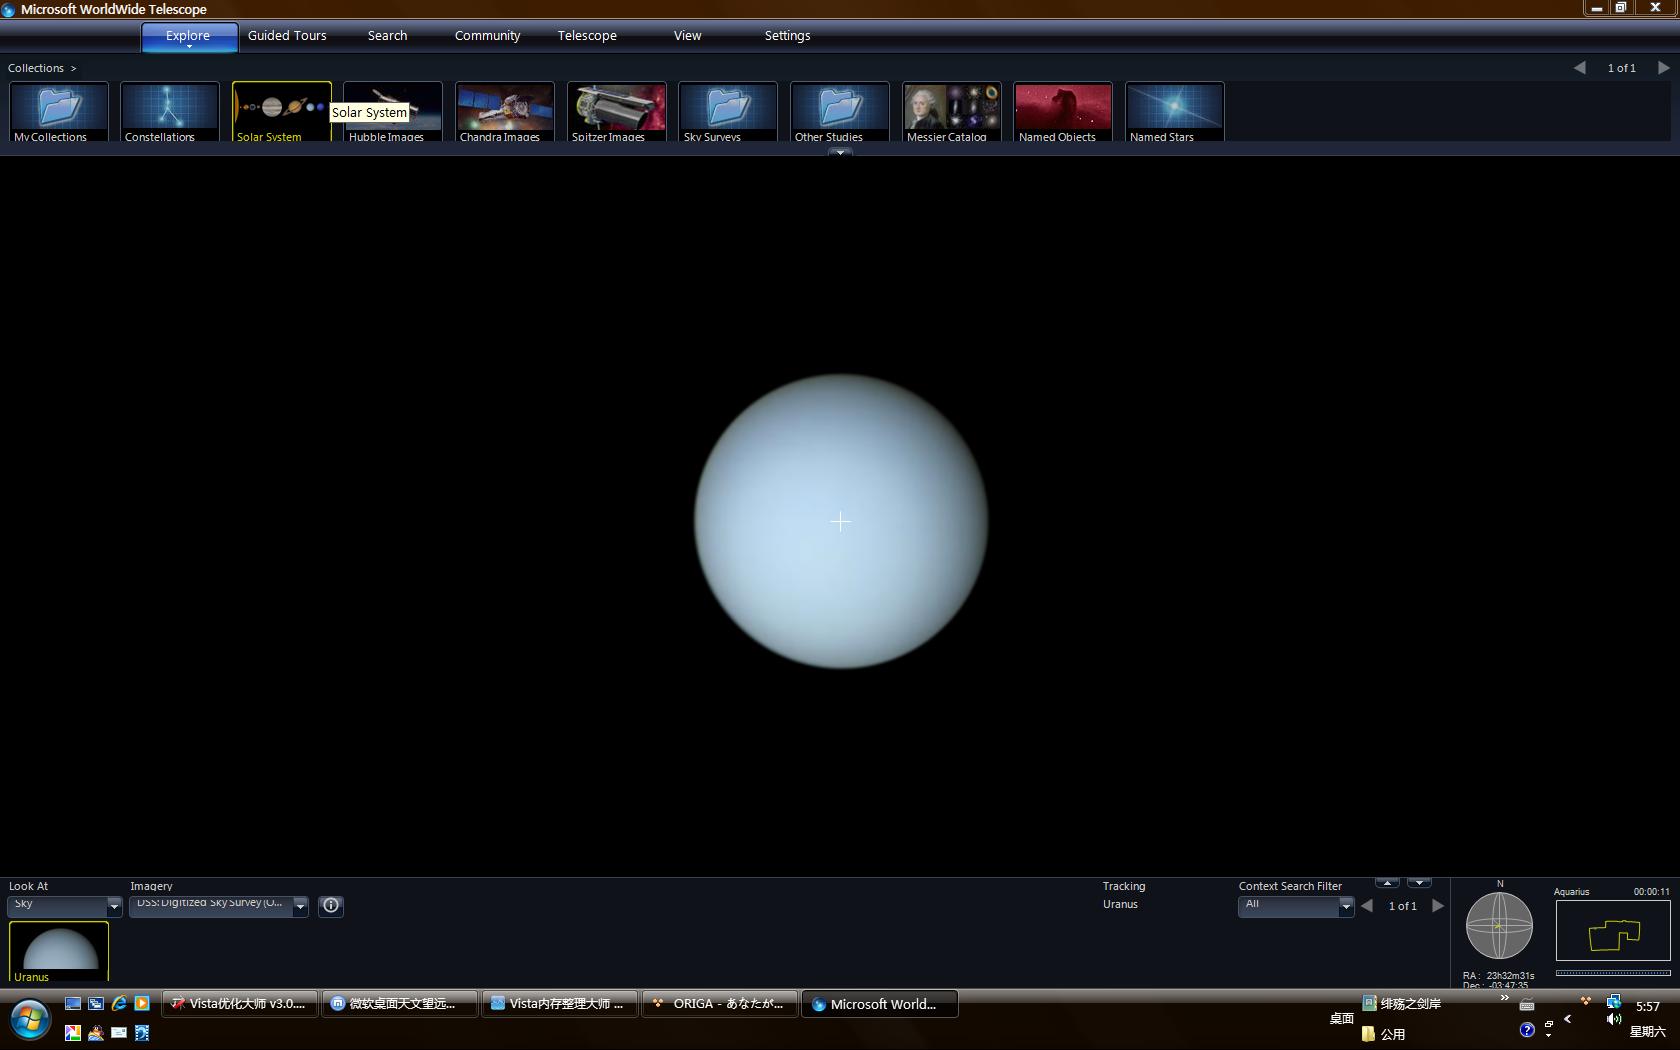Click the imagery information button
The width and height of the screenshot is (1680, 1050).
click(331, 905)
